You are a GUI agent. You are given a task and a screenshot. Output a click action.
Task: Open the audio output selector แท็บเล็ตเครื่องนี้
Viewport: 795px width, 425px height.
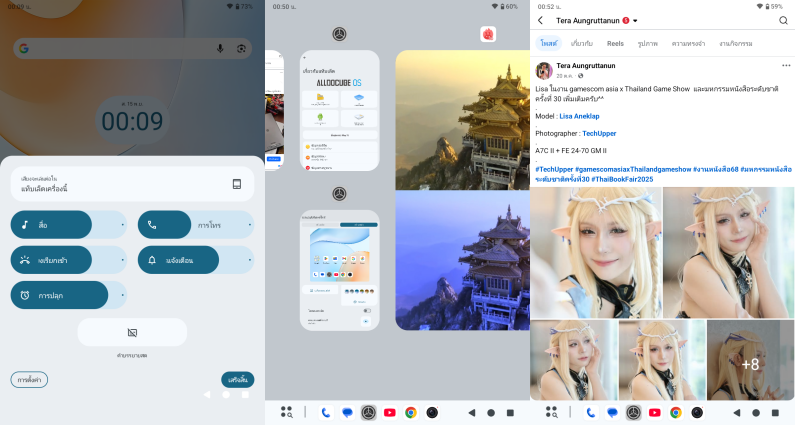coord(132,184)
